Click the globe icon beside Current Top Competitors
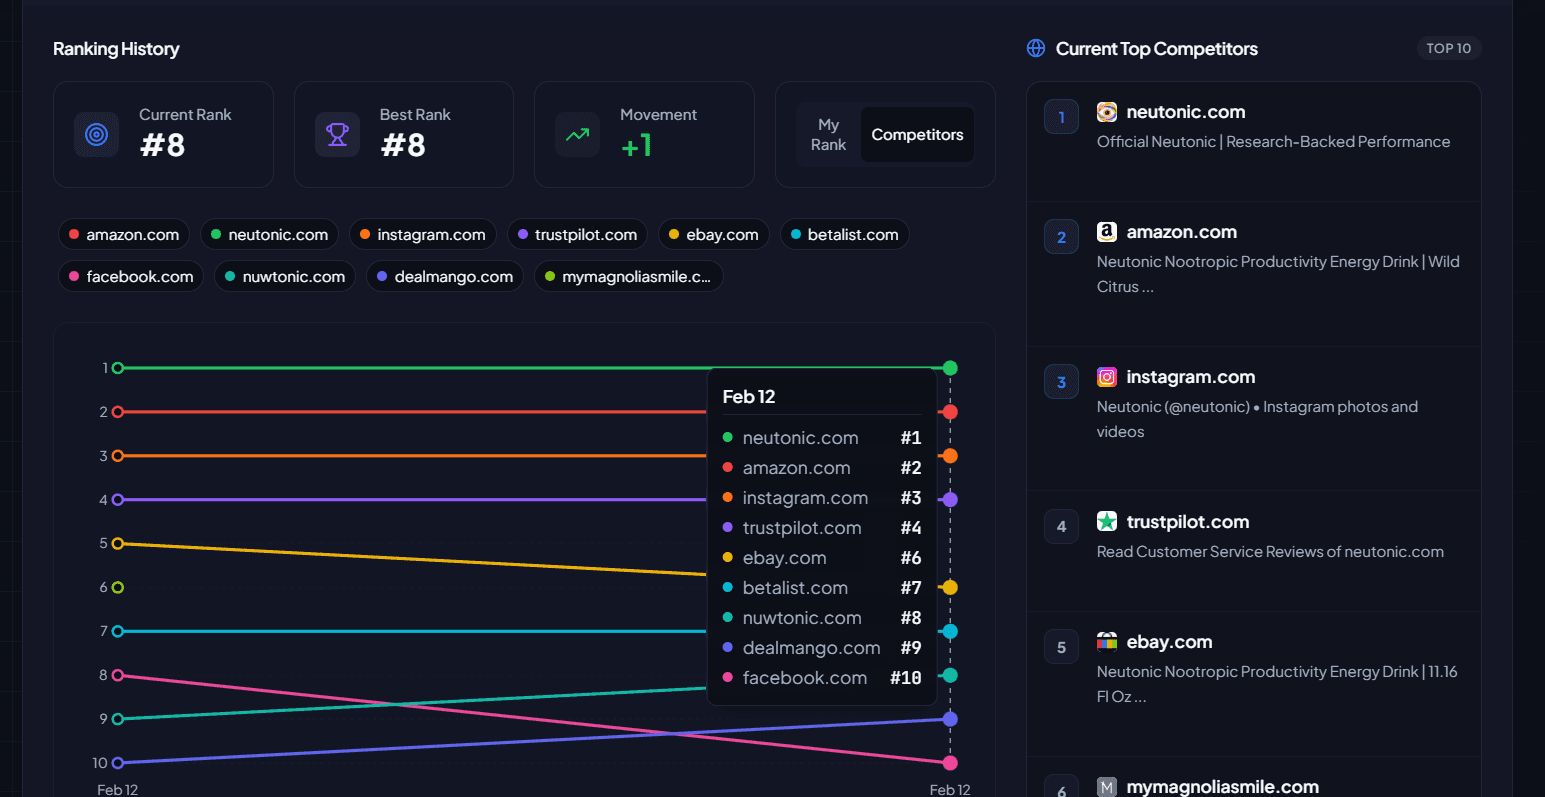Viewport: 1545px width, 797px height. pyautogui.click(x=1035, y=47)
